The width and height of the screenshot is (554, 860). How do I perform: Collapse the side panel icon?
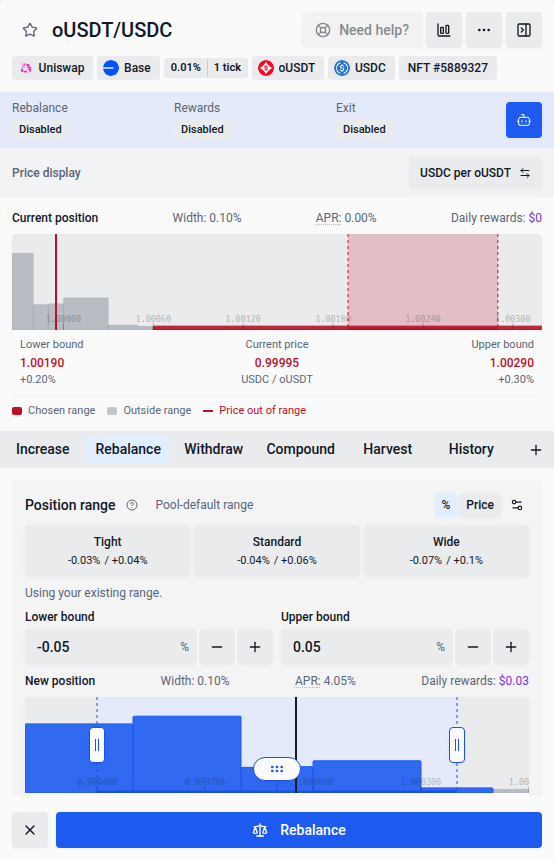524,30
